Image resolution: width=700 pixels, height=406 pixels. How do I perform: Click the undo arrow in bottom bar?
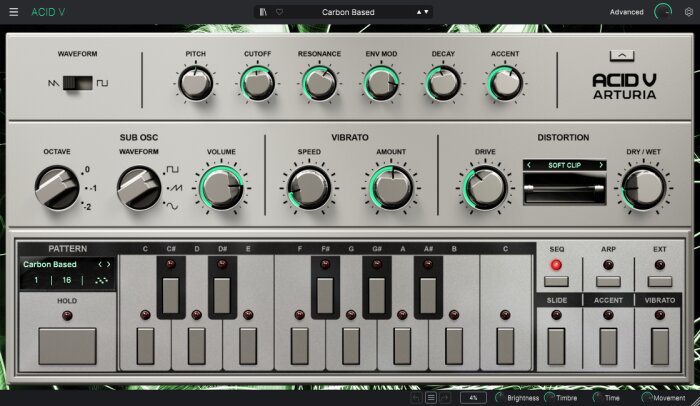416,398
